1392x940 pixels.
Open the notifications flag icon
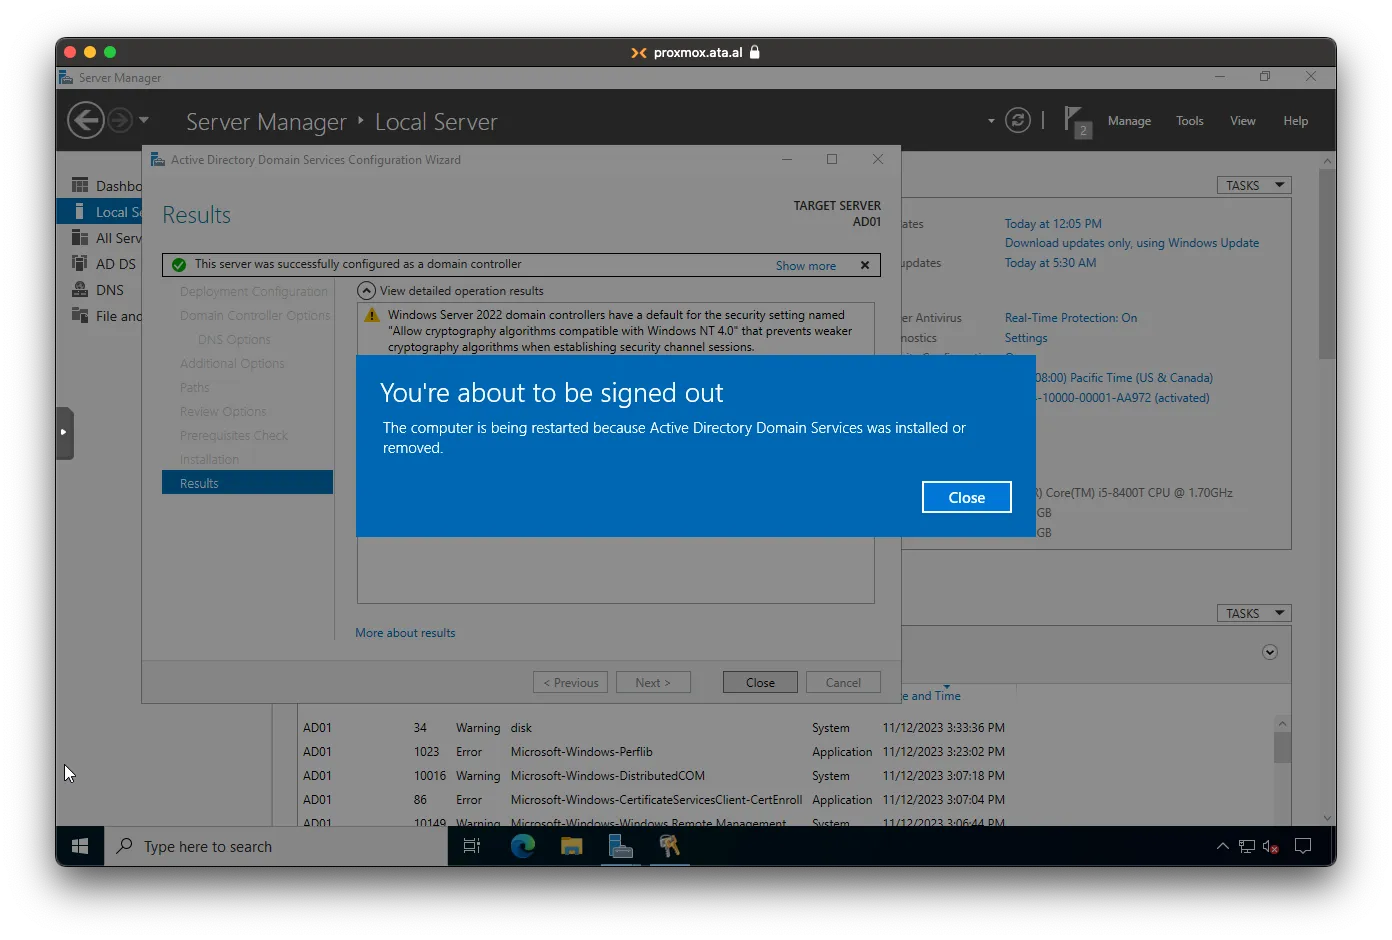click(1076, 121)
